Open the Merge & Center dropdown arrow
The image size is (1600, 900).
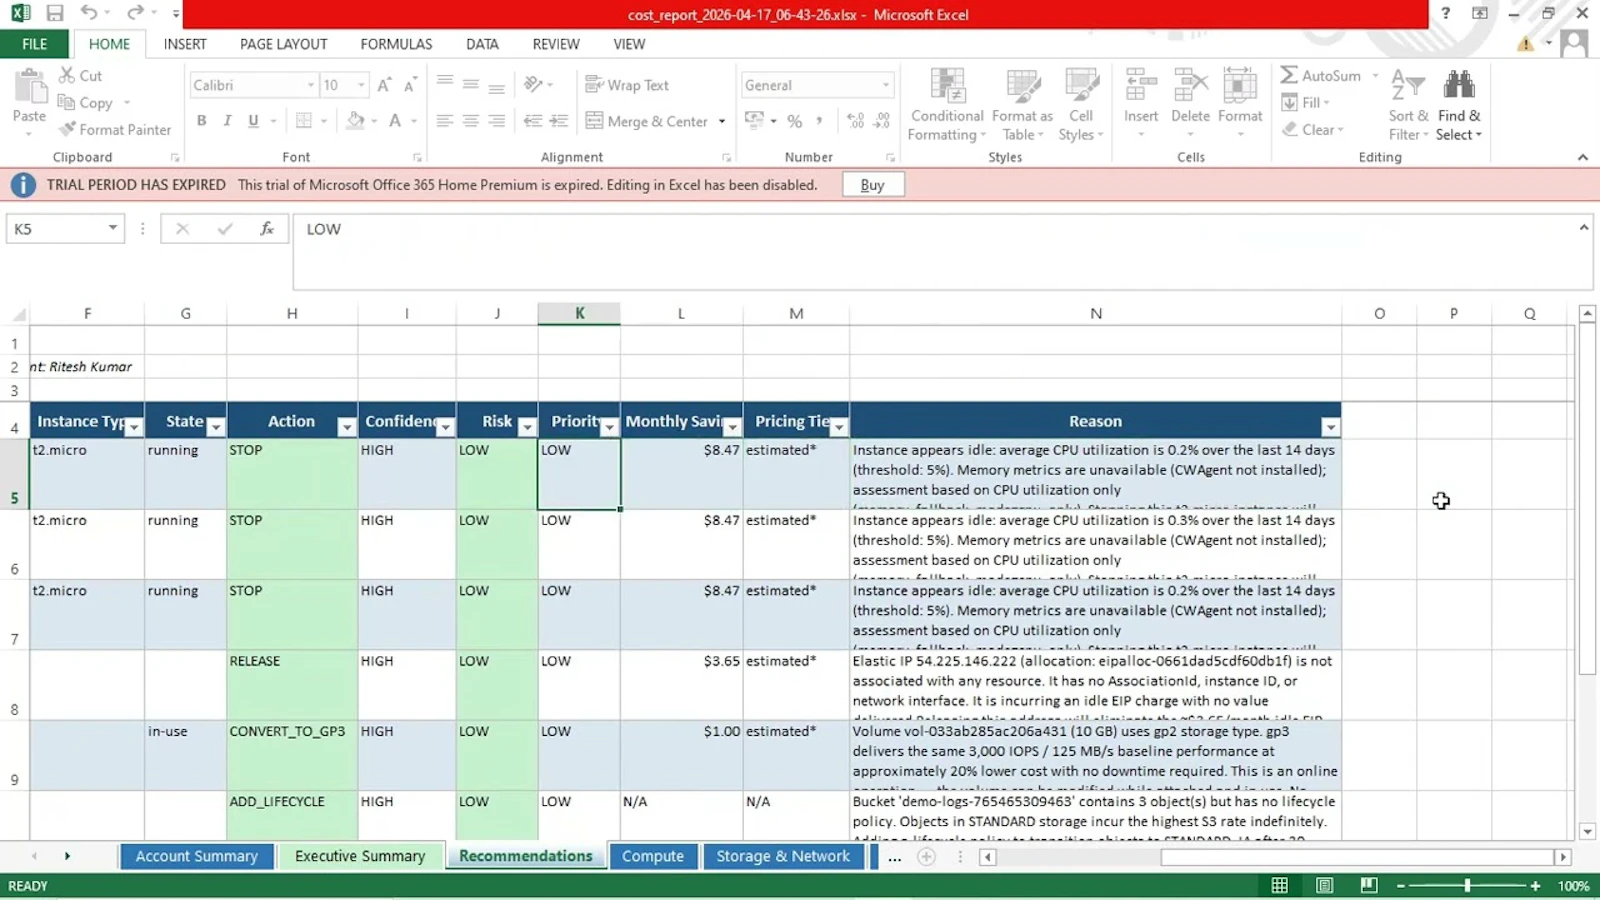(722, 121)
